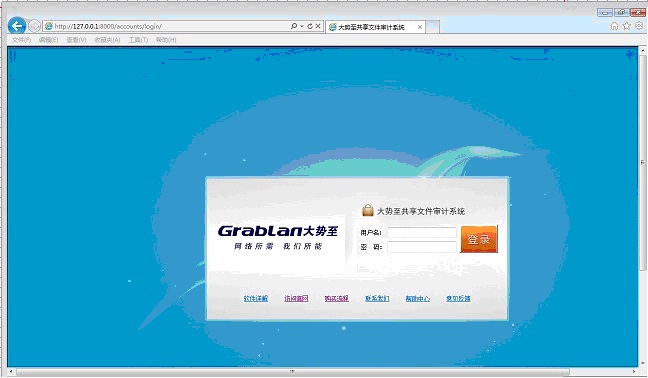Expand the address bar search dropdown arrow
Viewport: 648px width, 378px height.
pyautogui.click(x=302, y=26)
